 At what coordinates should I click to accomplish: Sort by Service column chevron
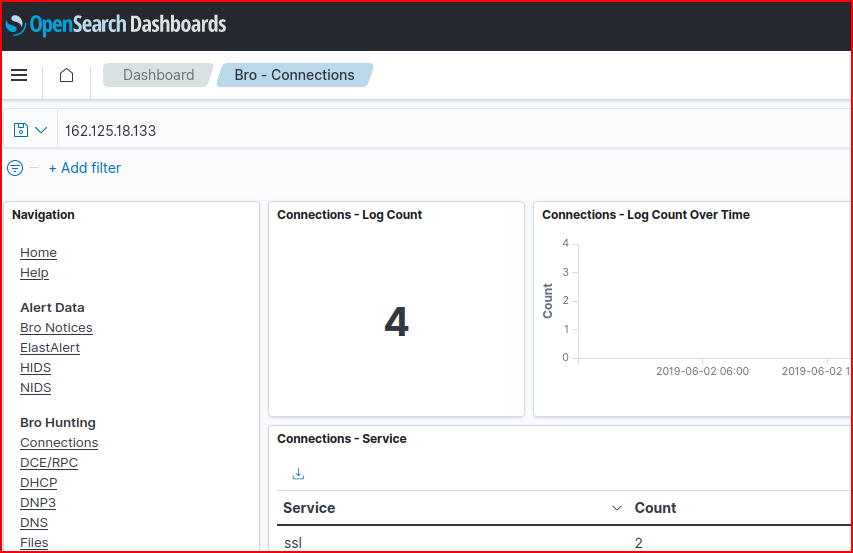pos(617,508)
